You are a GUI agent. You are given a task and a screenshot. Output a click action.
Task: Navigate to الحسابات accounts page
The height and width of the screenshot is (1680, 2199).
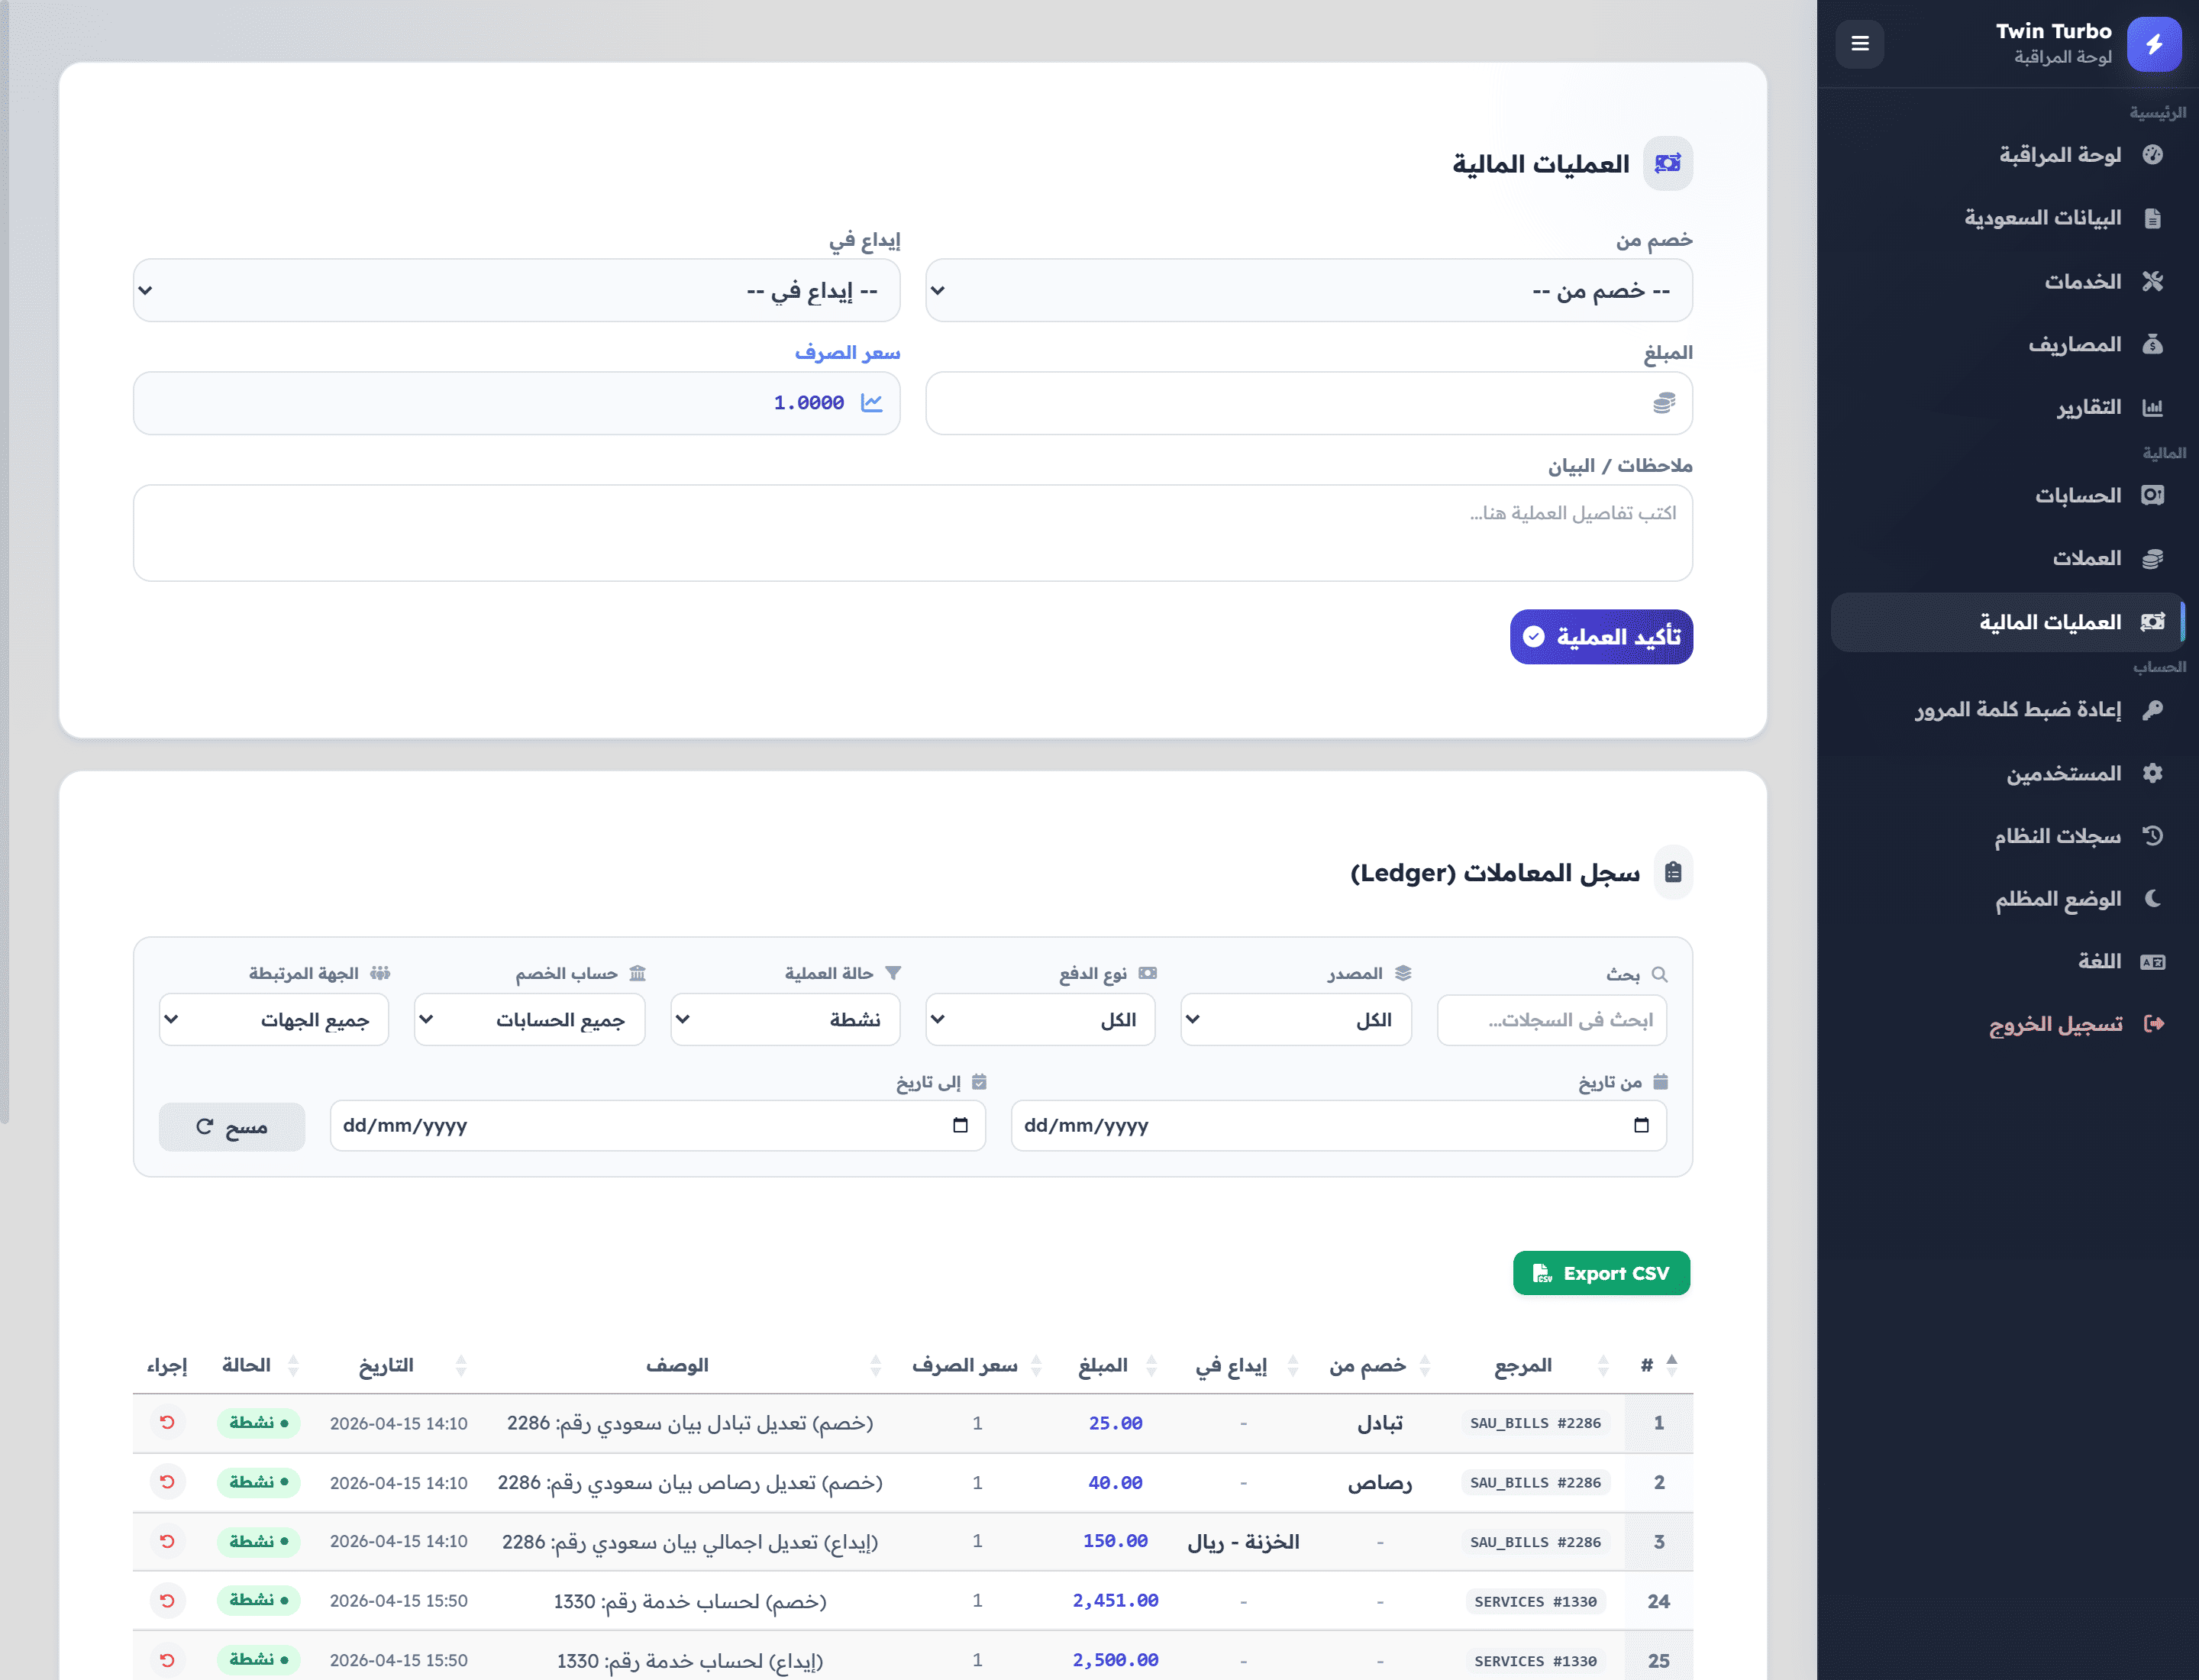(2008, 496)
